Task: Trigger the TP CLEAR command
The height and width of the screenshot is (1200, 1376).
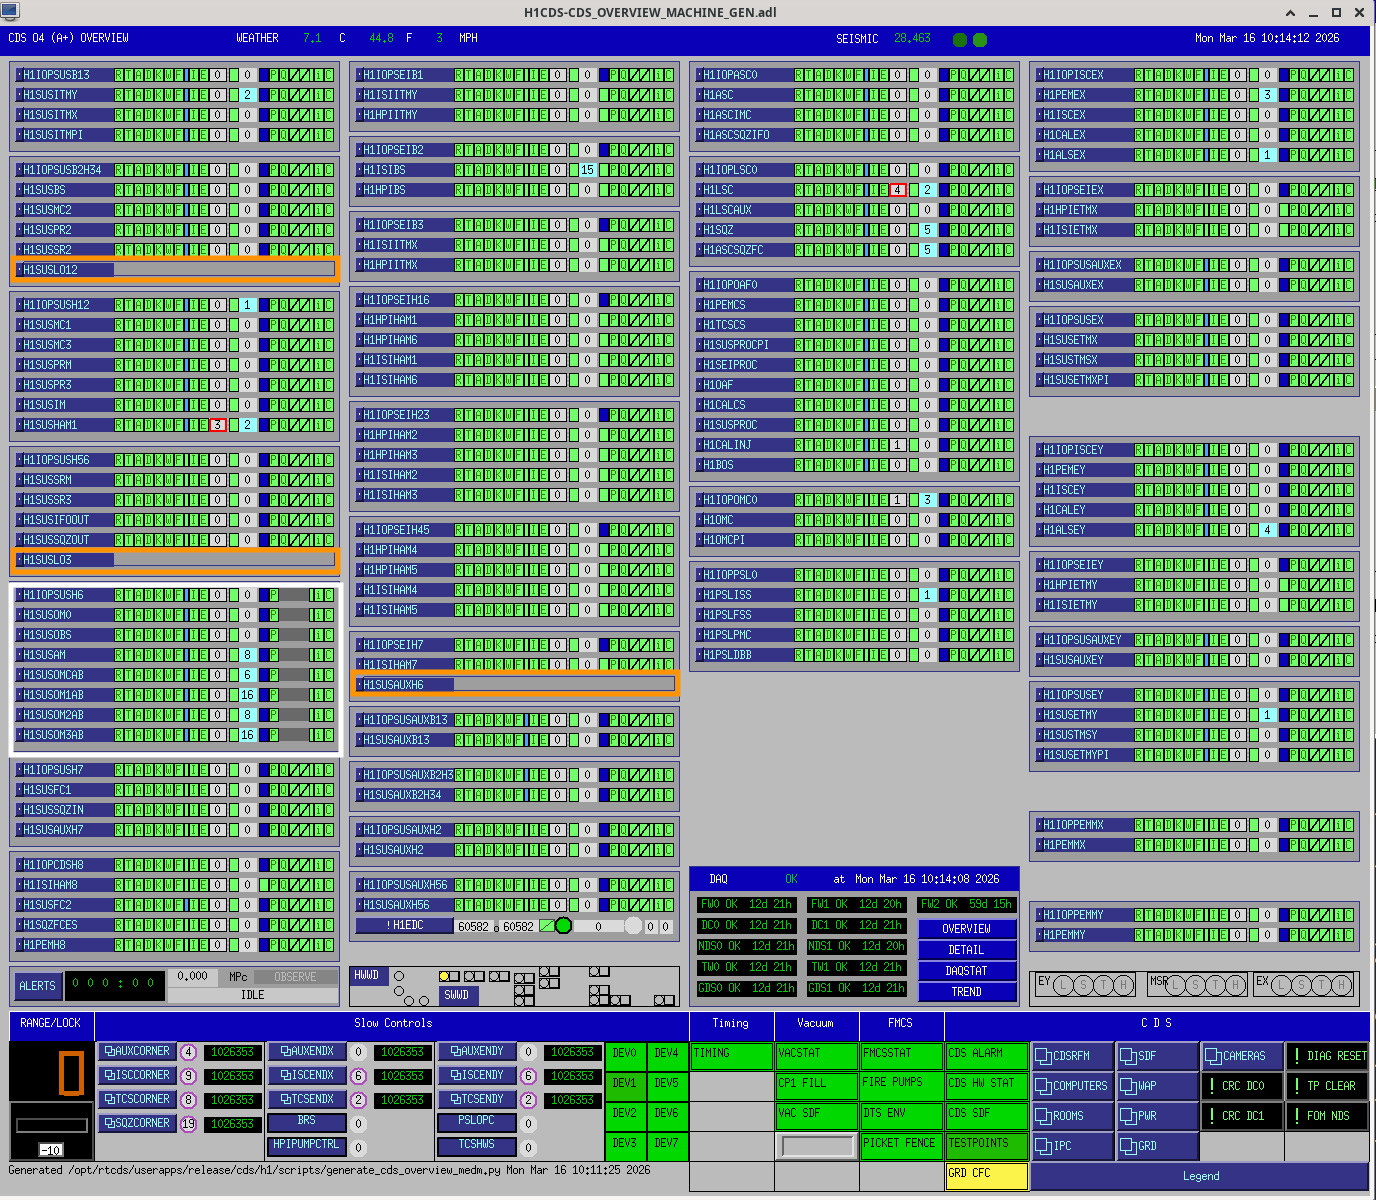Action: click(x=1327, y=1086)
